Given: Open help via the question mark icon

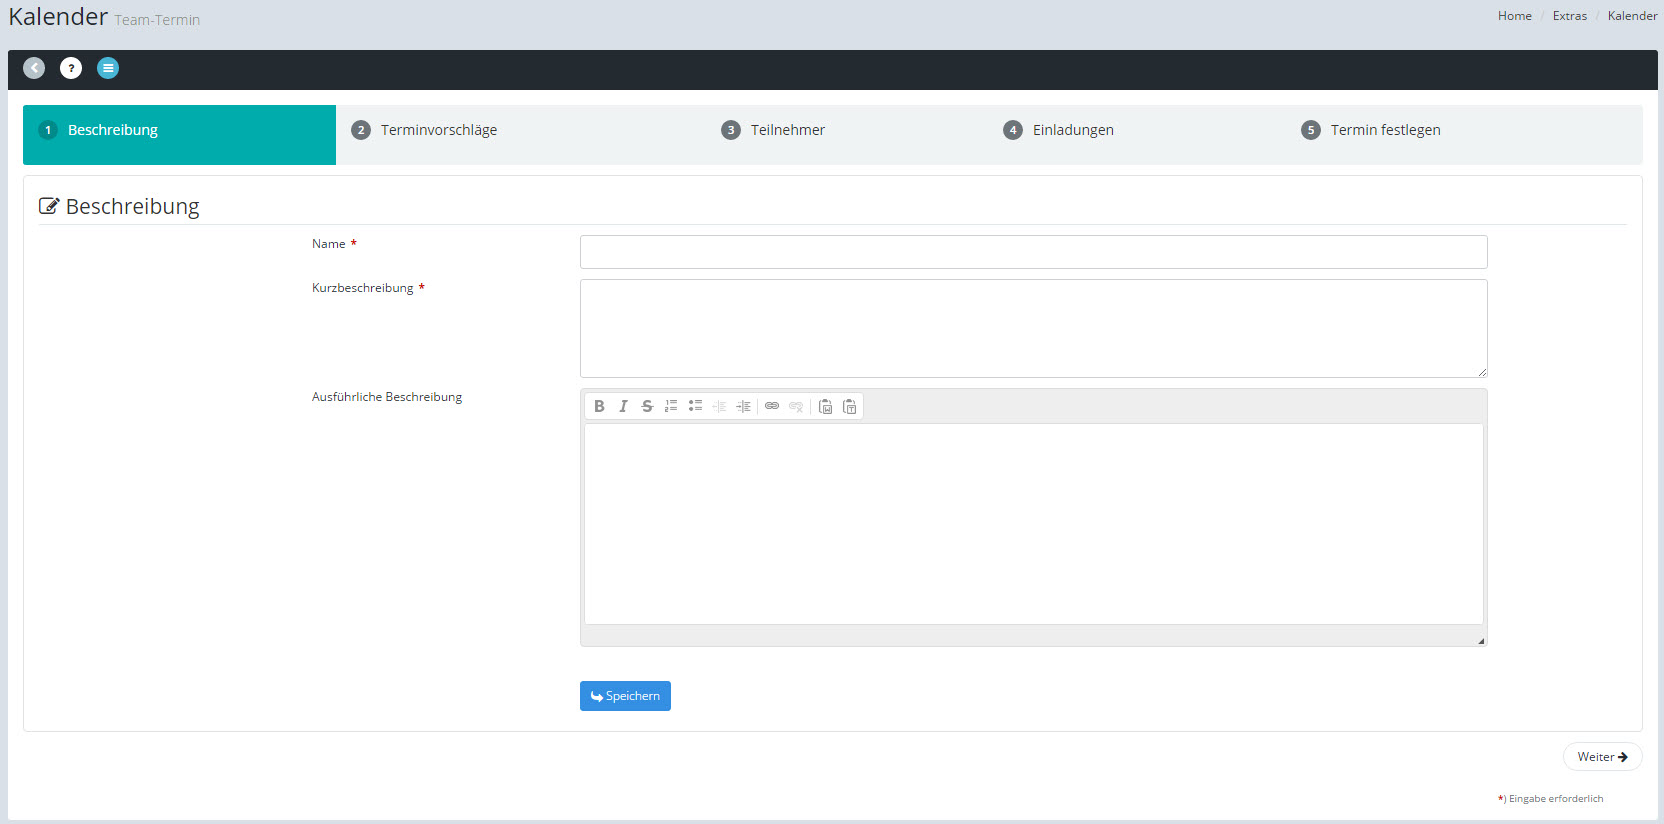Looking at the screenshot, I should pos(71,68).
